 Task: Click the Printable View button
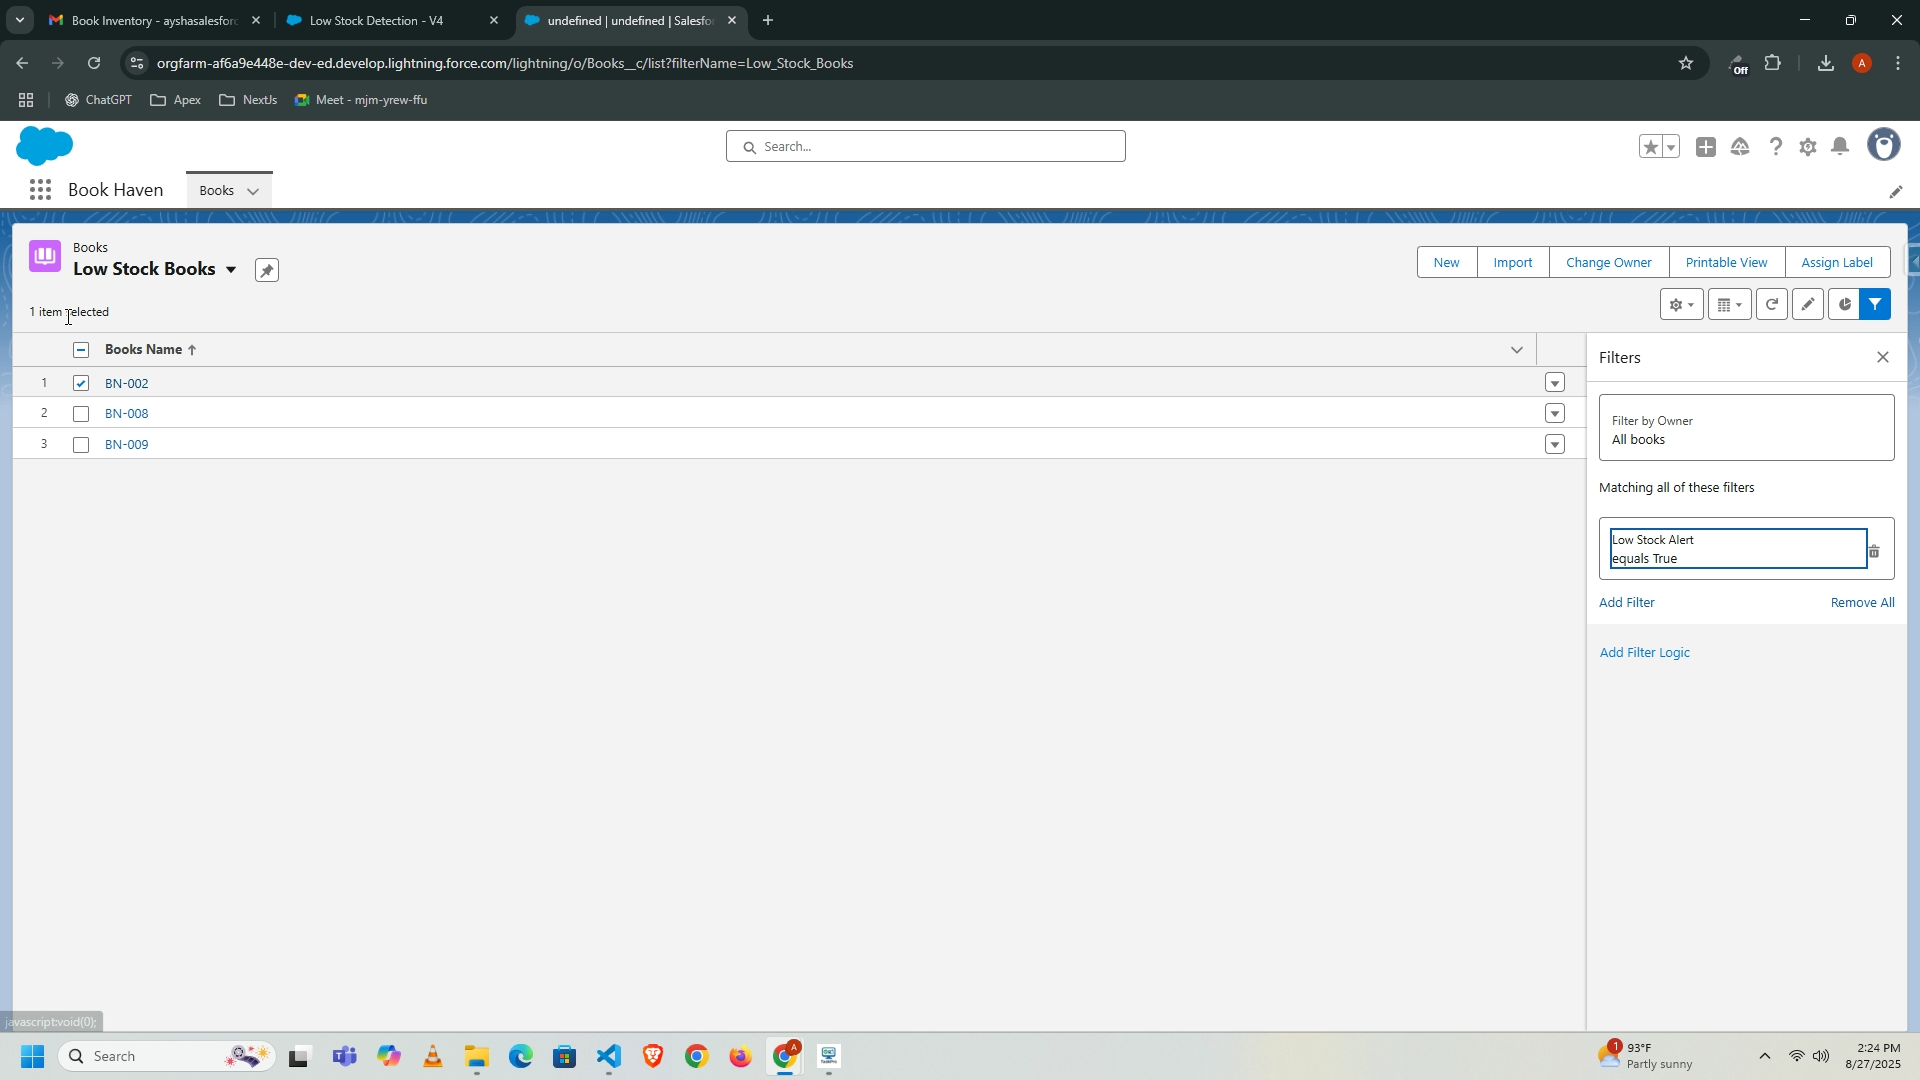1726,262
